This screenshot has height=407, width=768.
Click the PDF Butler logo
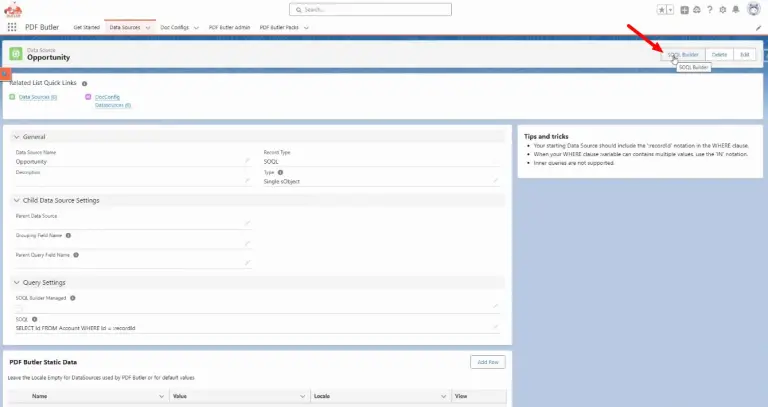(13, 9)
